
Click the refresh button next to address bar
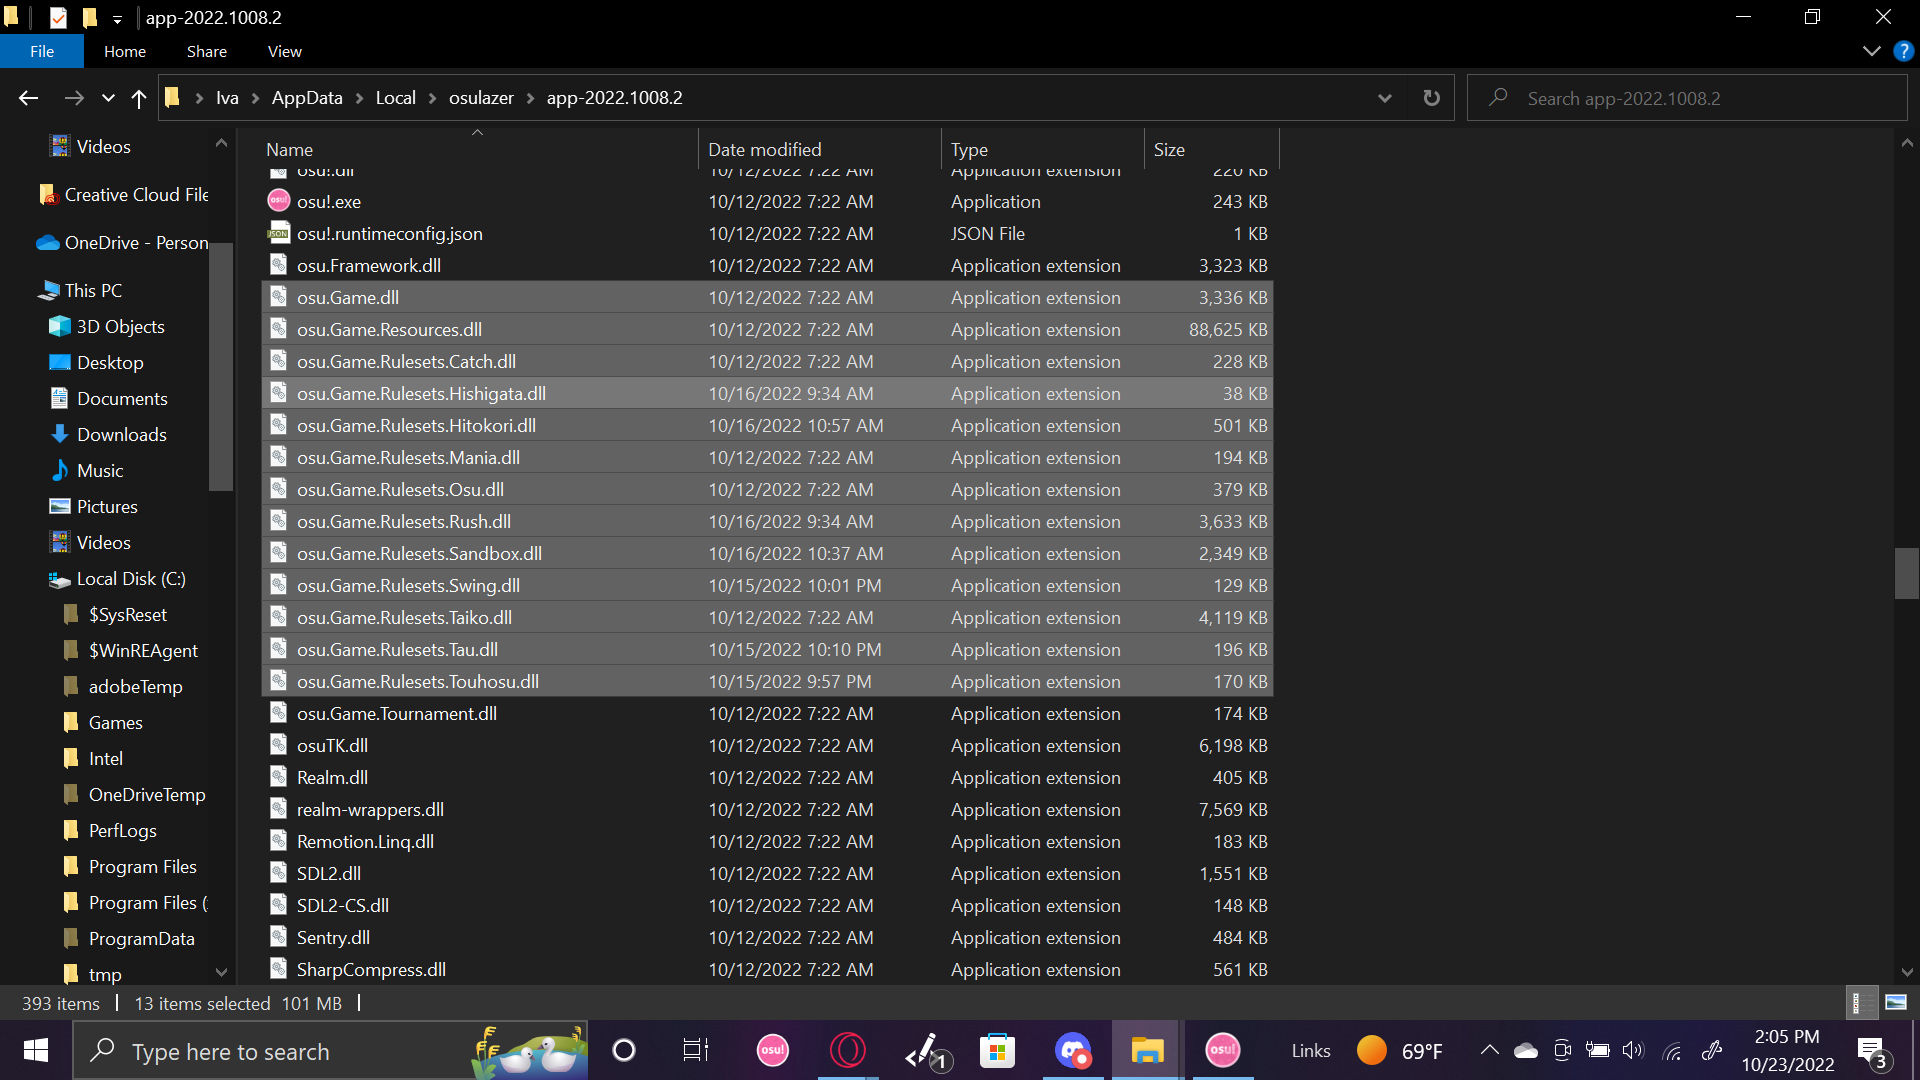(1431, 98)
